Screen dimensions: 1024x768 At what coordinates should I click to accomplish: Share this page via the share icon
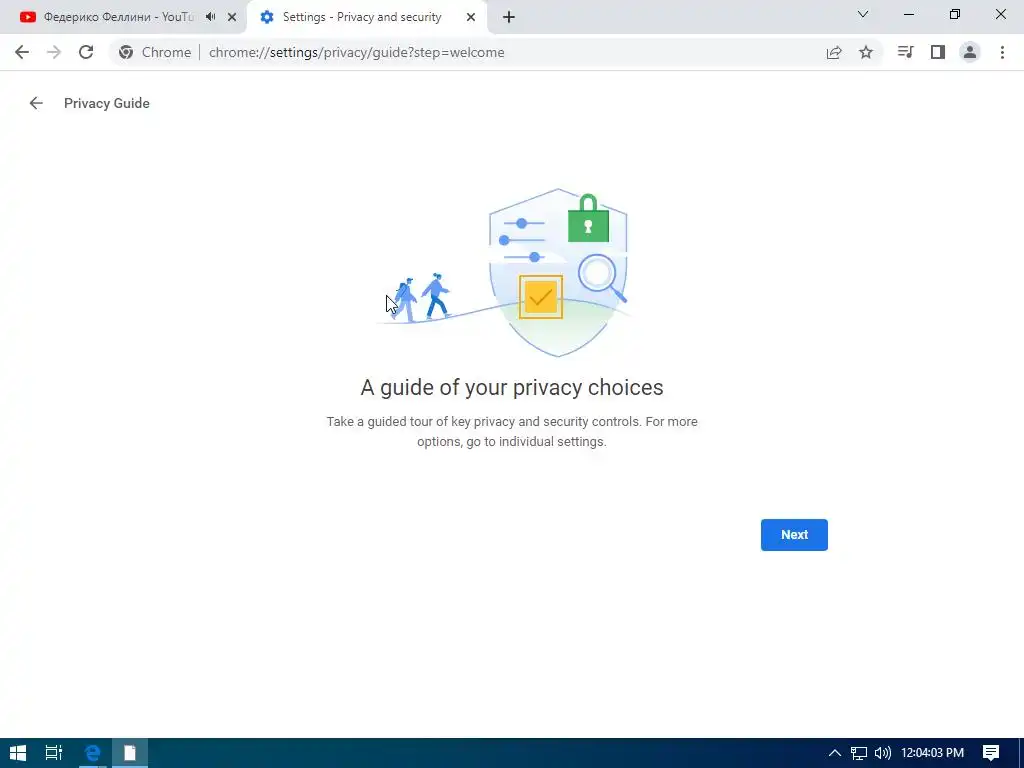point(834,52)
